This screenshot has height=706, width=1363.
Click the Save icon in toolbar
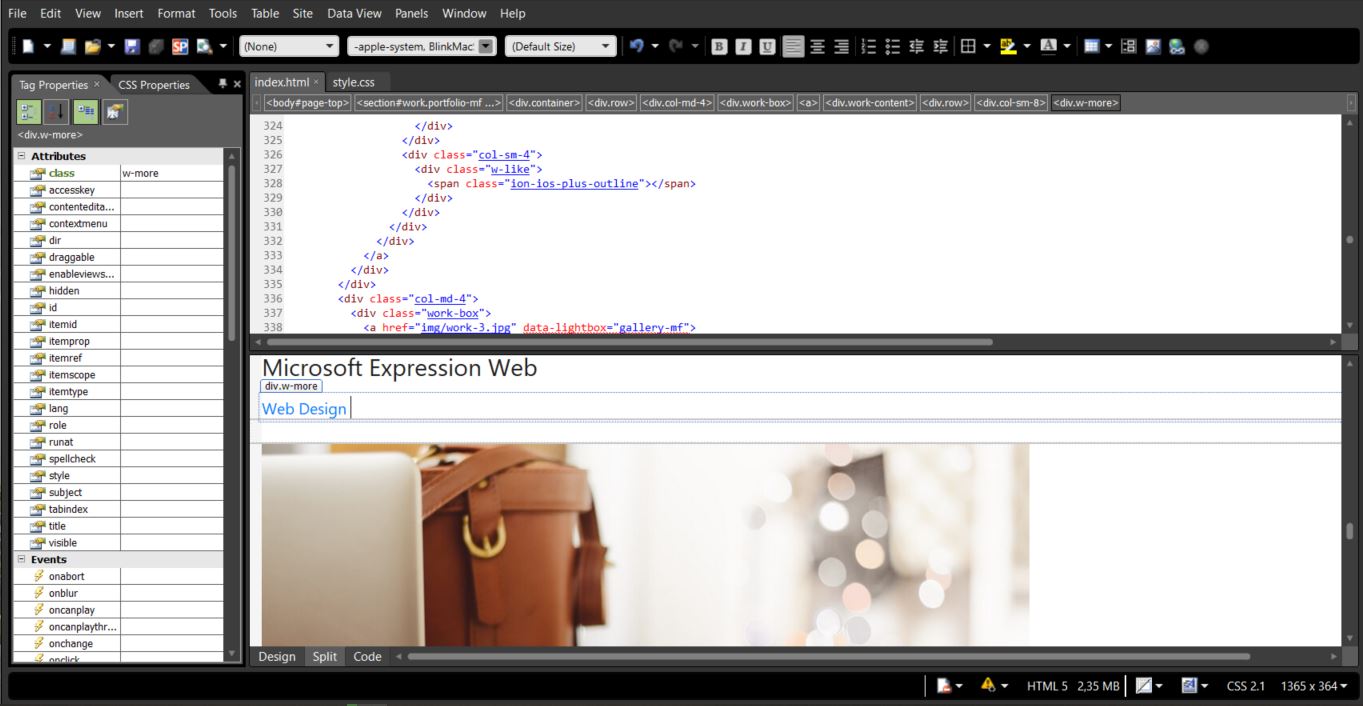point(132,46)
